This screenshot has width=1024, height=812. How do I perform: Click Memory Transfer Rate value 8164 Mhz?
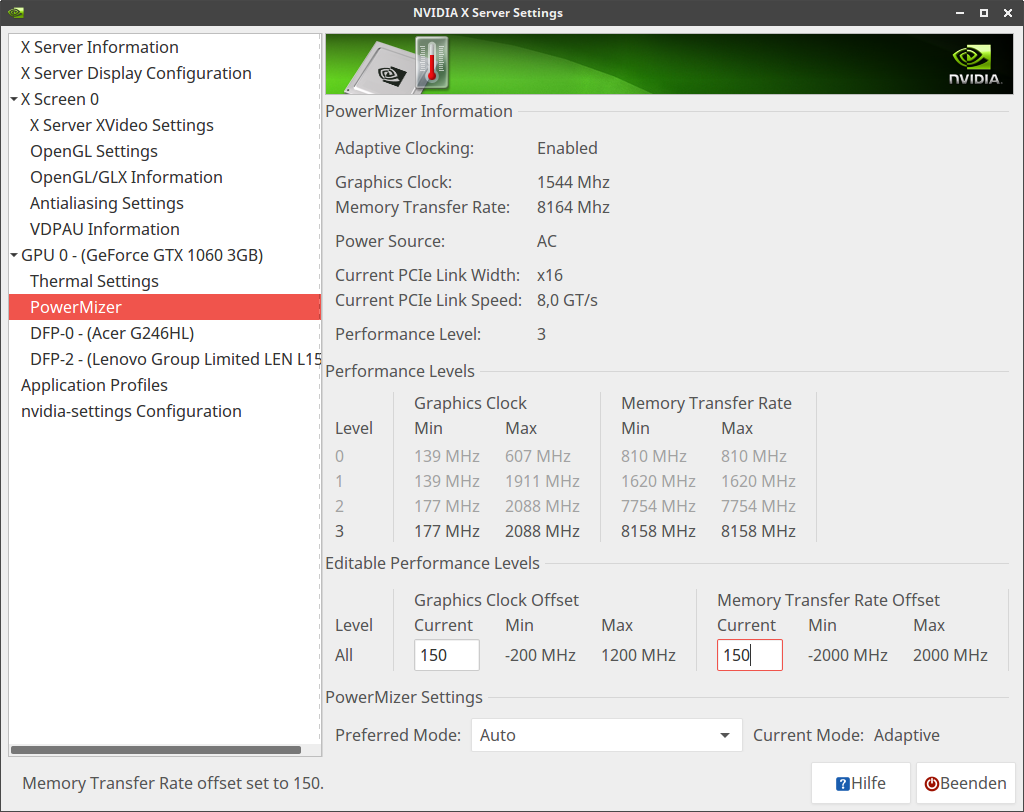pos(573,208)
